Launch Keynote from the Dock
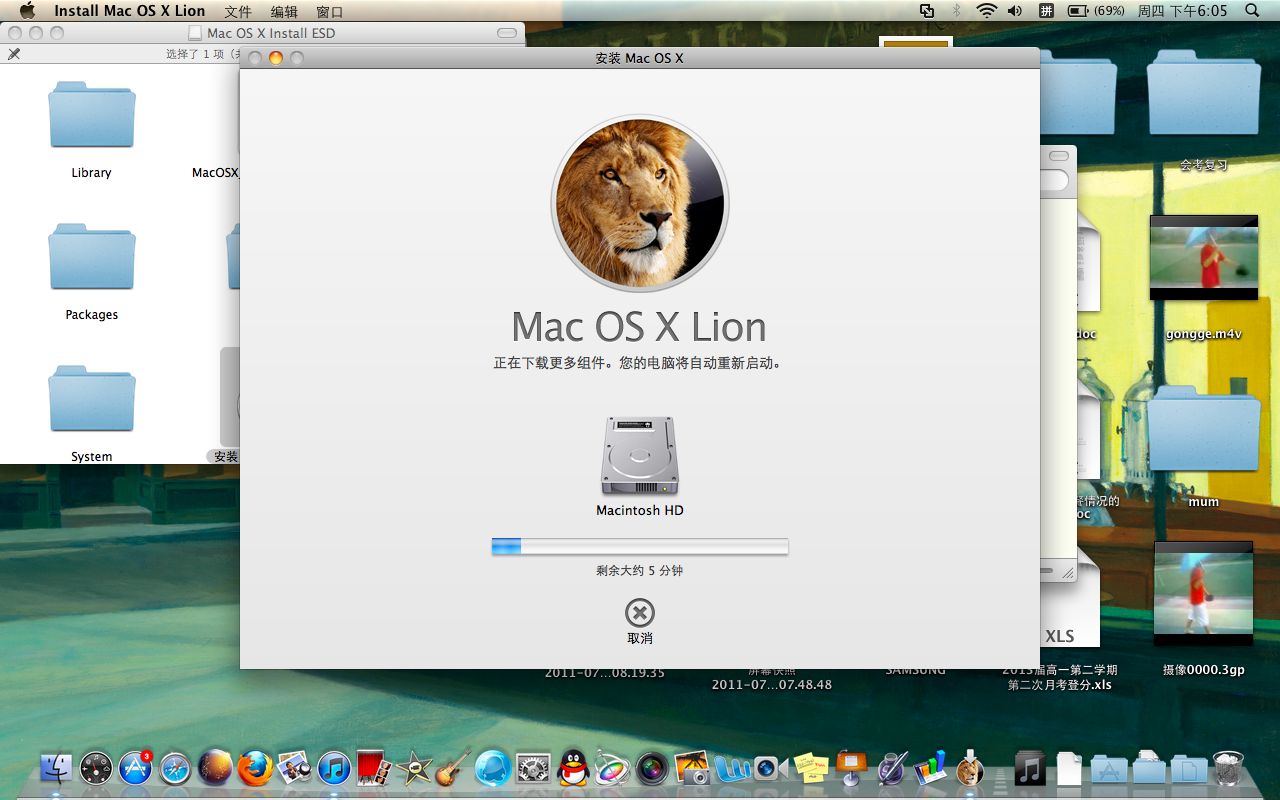Image resolution: width=1280 pixels, height=800 pixels. [x=851, y=768]
